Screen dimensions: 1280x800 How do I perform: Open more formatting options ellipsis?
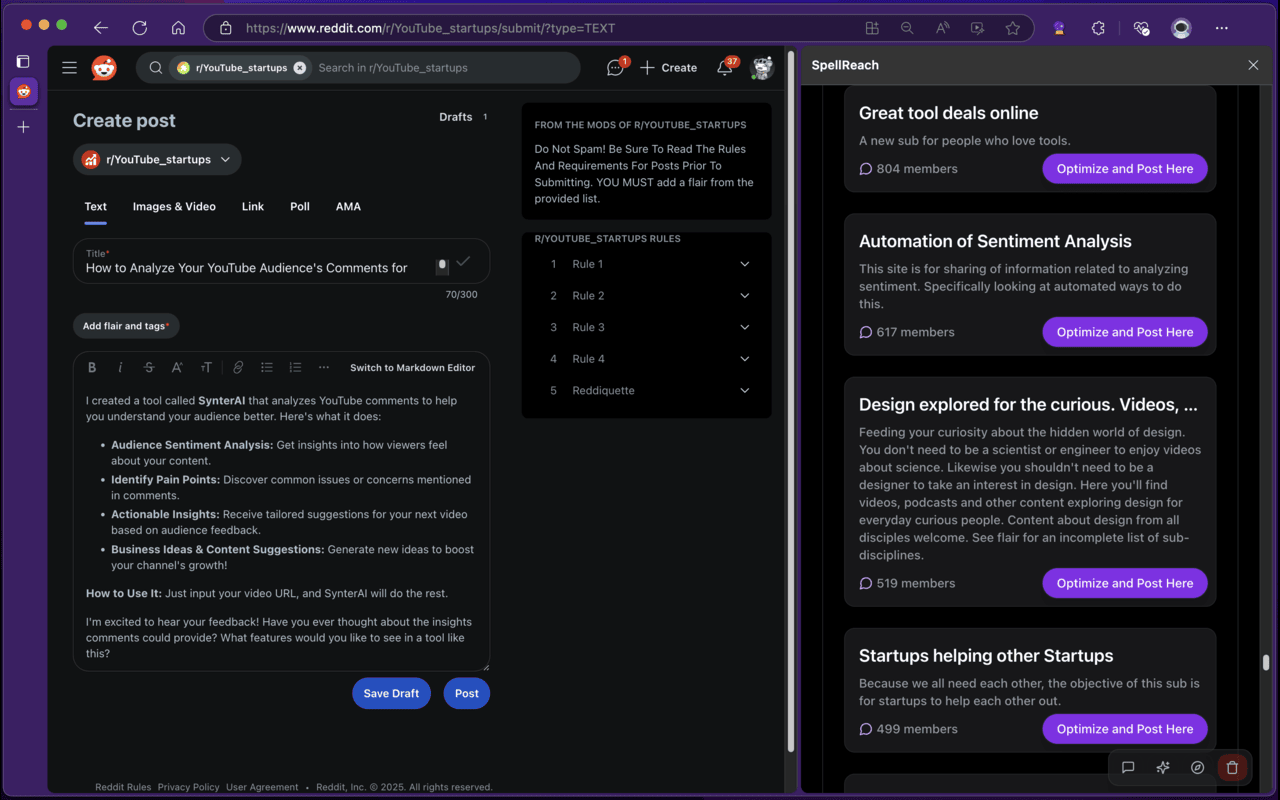pos(323,367)
